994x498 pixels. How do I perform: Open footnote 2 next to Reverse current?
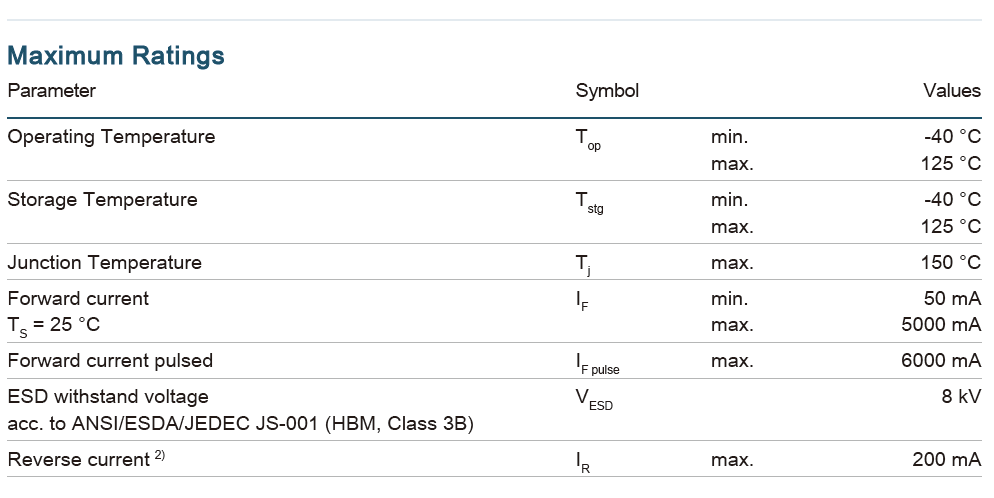(158, 457)
